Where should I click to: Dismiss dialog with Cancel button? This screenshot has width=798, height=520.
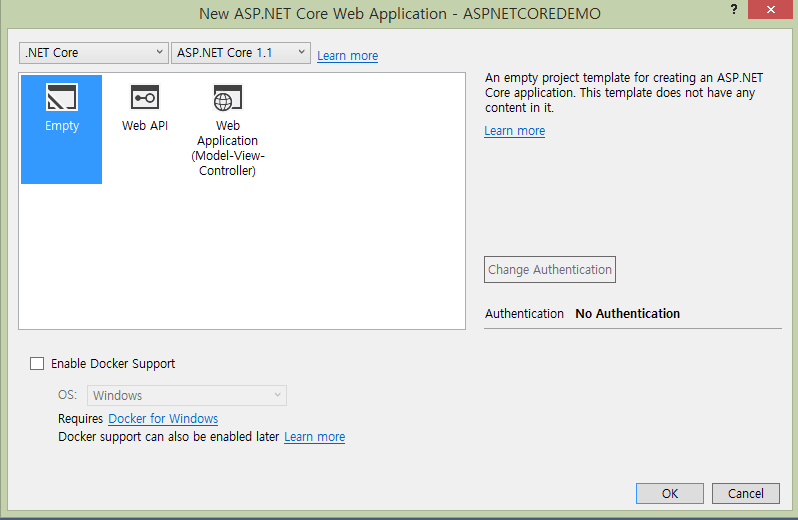click(746, 493)
